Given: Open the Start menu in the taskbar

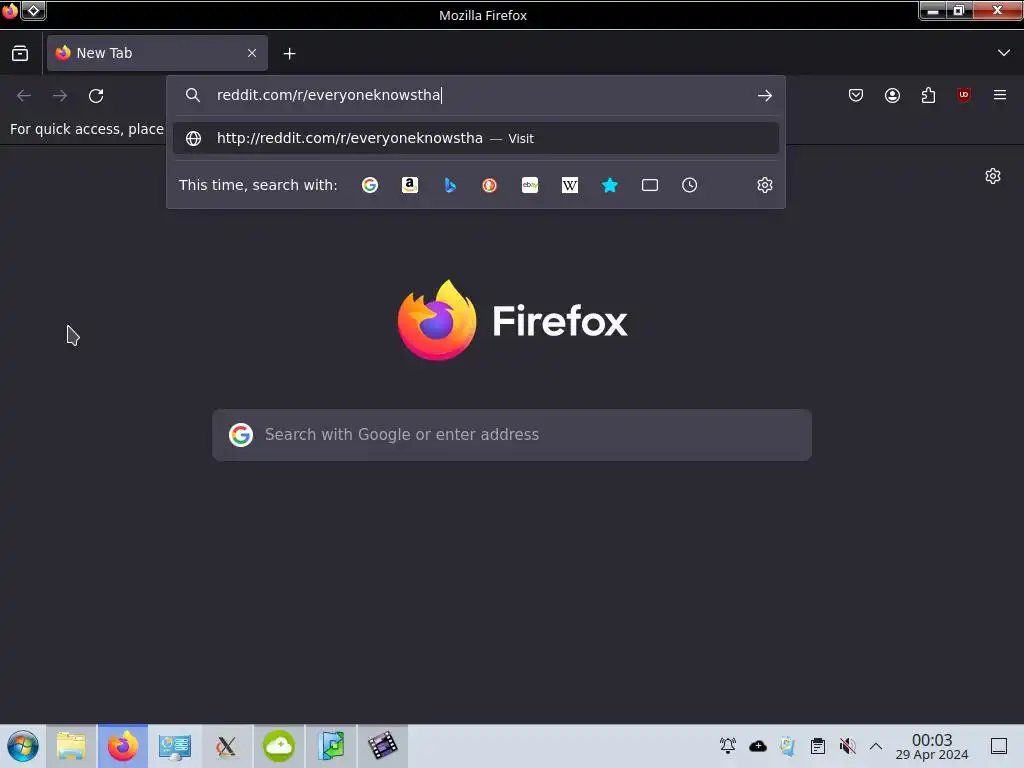Looking at the screenshot, I should click(x=23, y=746).
